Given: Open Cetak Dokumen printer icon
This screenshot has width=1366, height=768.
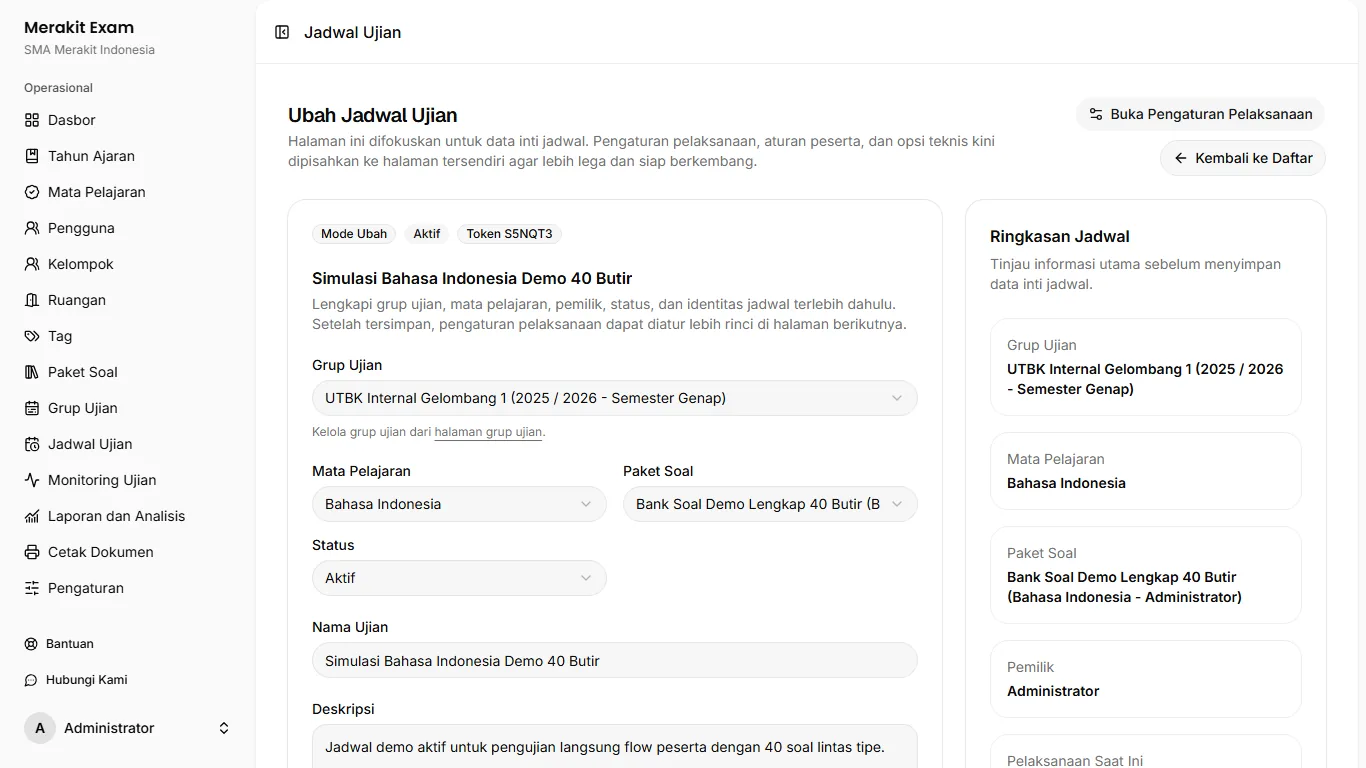Looking at the screenshot, I should 32,552.
